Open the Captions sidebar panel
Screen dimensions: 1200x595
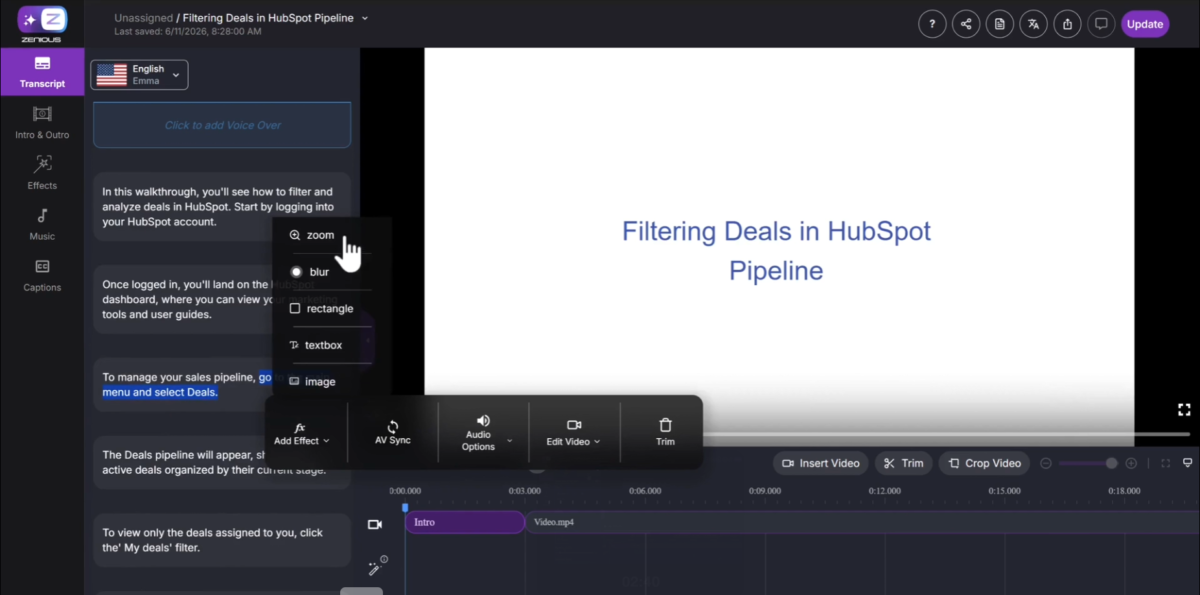pos(42,275)
